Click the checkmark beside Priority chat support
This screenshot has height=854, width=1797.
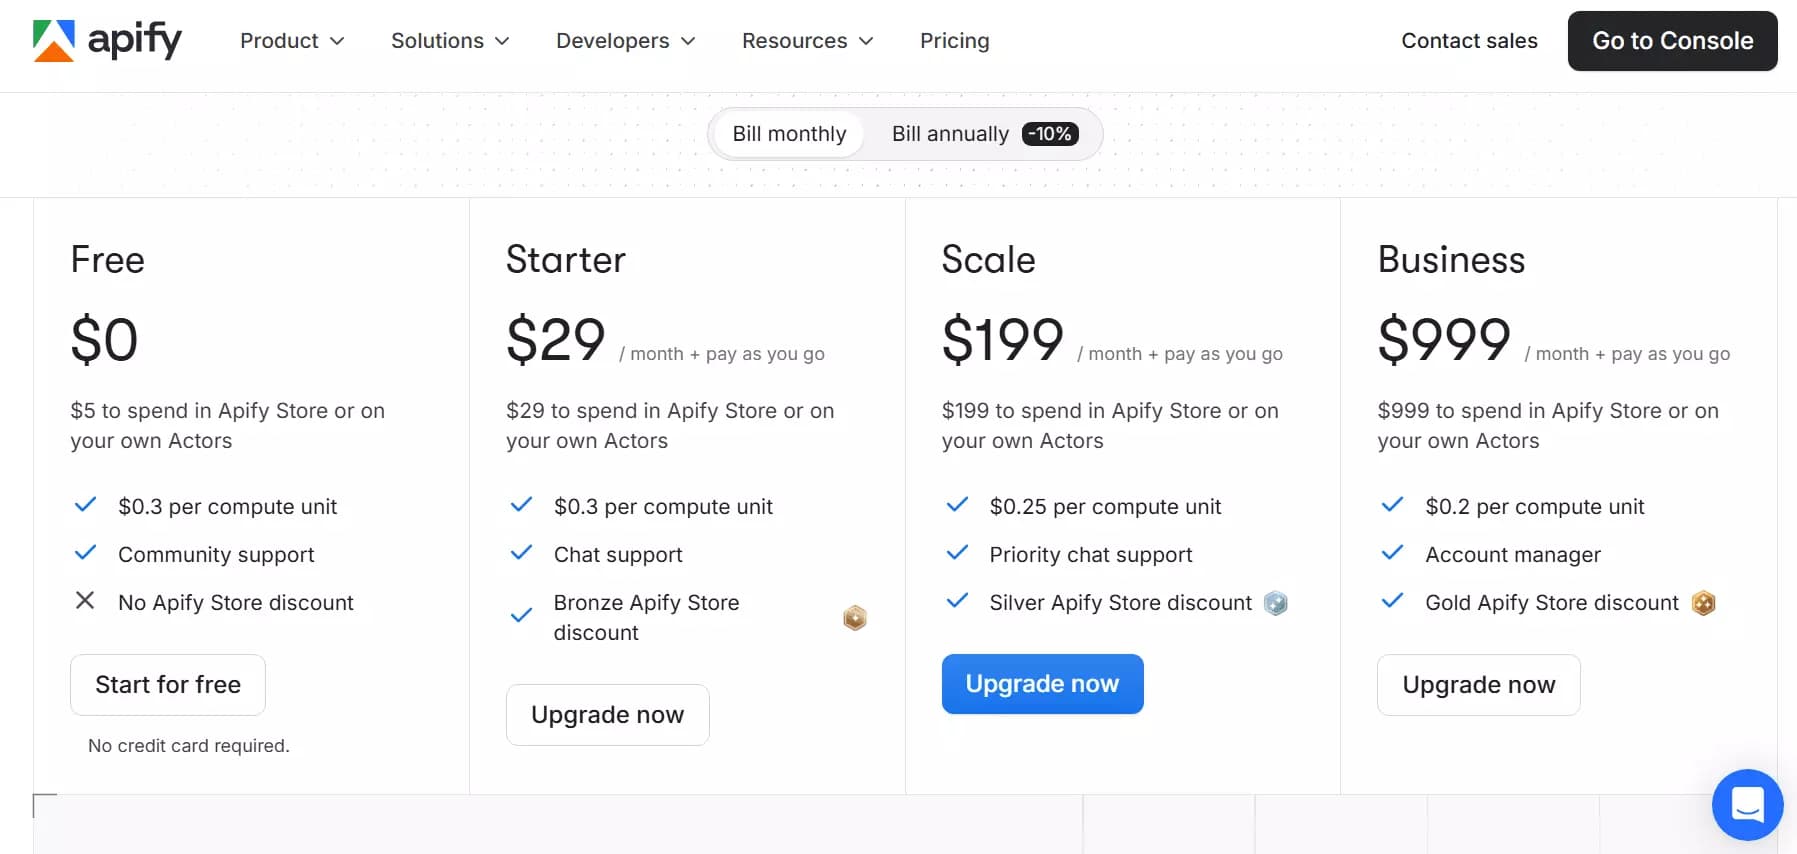click(x=957, y=552)
